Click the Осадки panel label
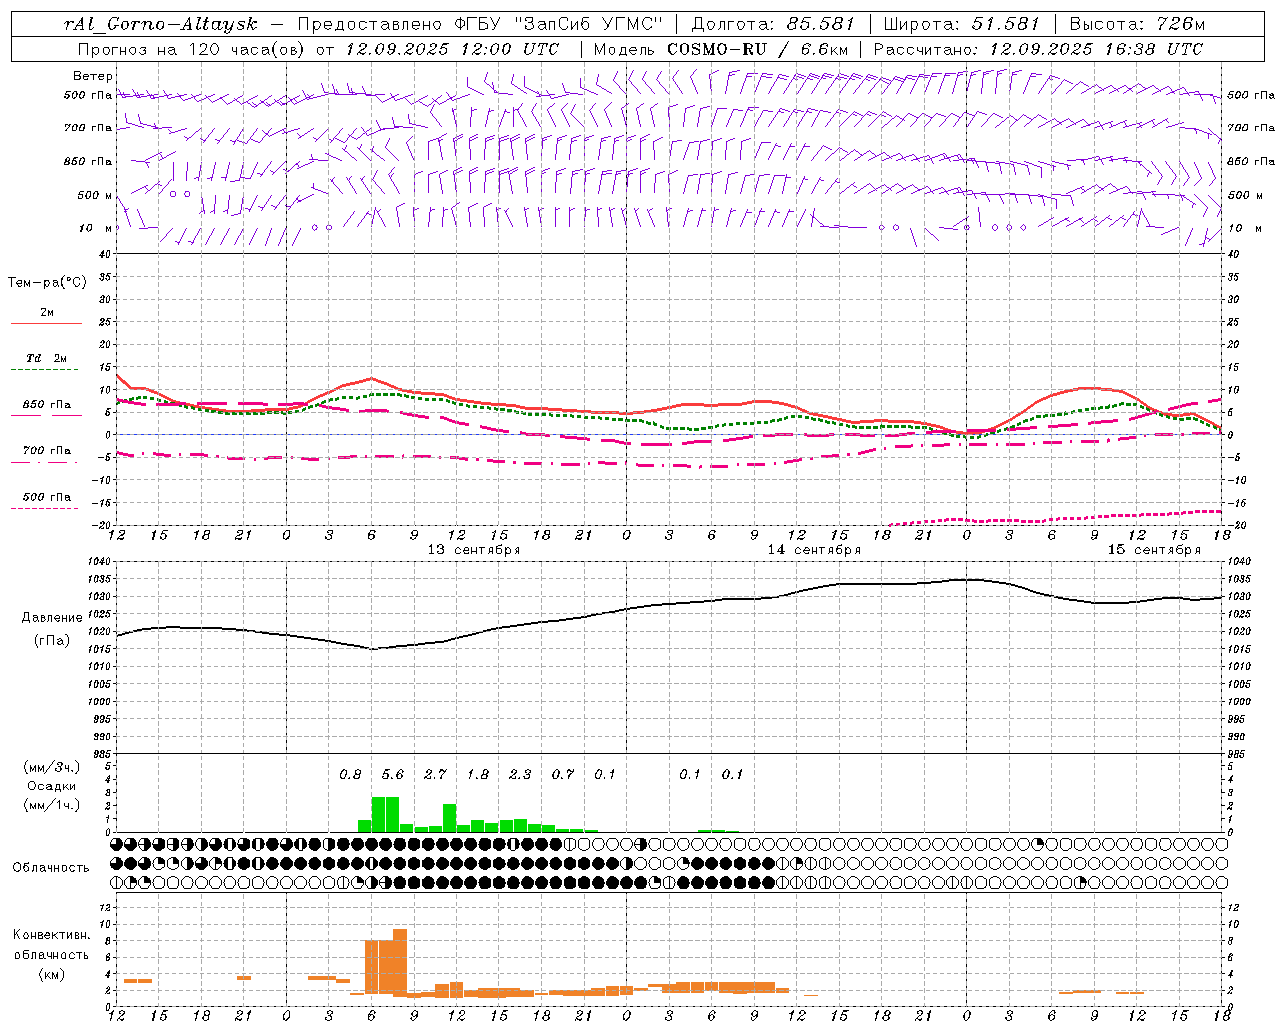The height and width of the screenshot is (1024, 1280). pyautogui.click(x=52, y=786)
